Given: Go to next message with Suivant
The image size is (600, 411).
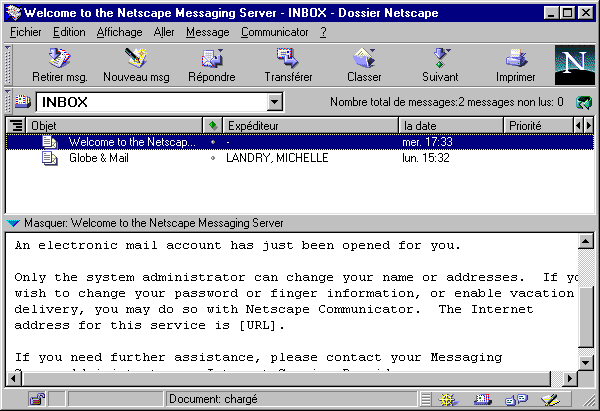Looking at the screenshot, I should tap(440, 65).
